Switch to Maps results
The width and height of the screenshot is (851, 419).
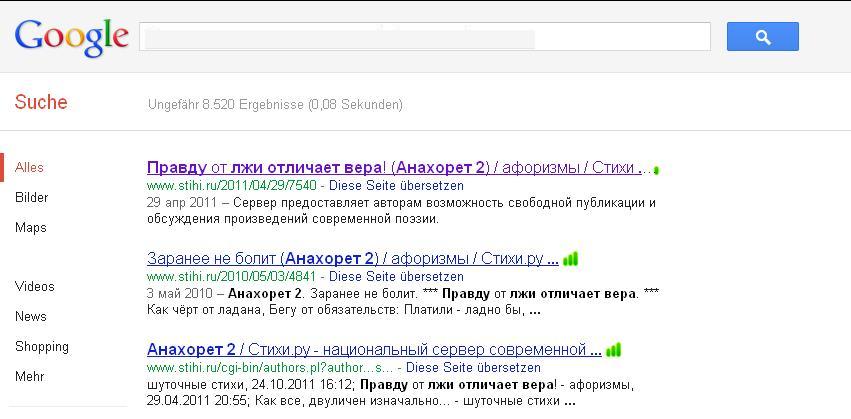coord(31,228)
